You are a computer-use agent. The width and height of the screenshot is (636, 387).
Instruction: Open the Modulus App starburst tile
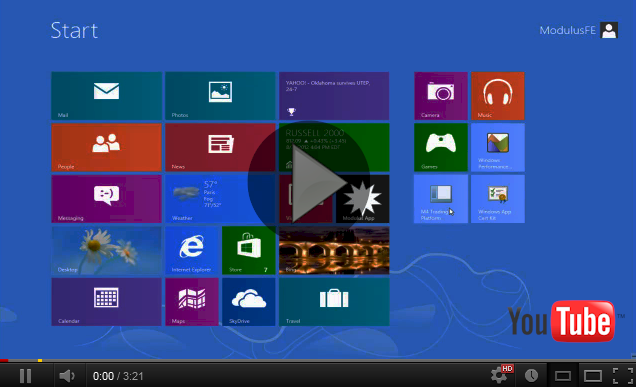[363, 199]
